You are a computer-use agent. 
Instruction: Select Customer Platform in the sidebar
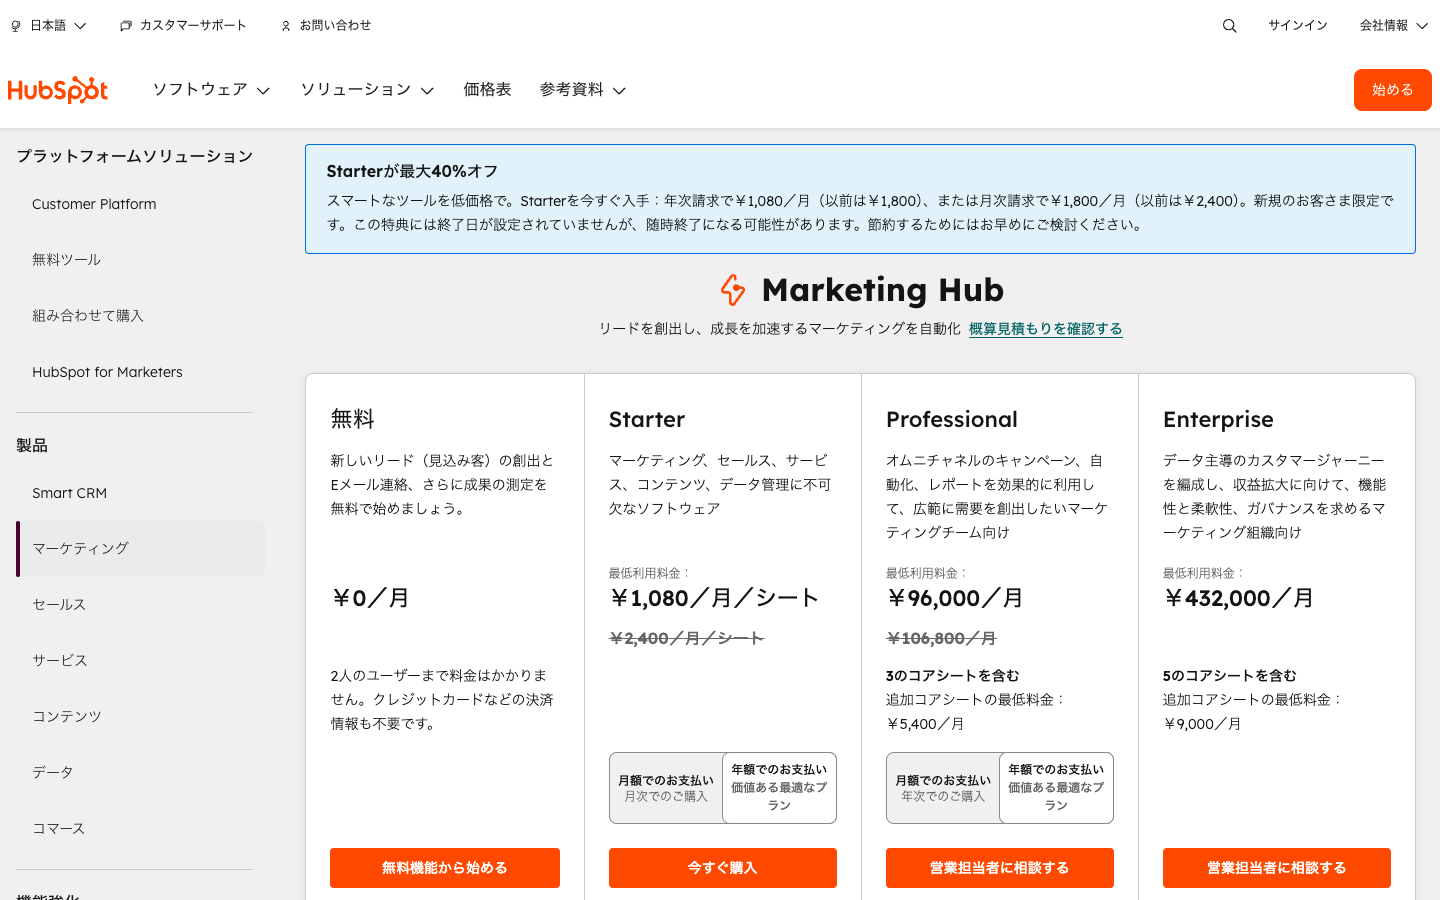click(94, 204)
